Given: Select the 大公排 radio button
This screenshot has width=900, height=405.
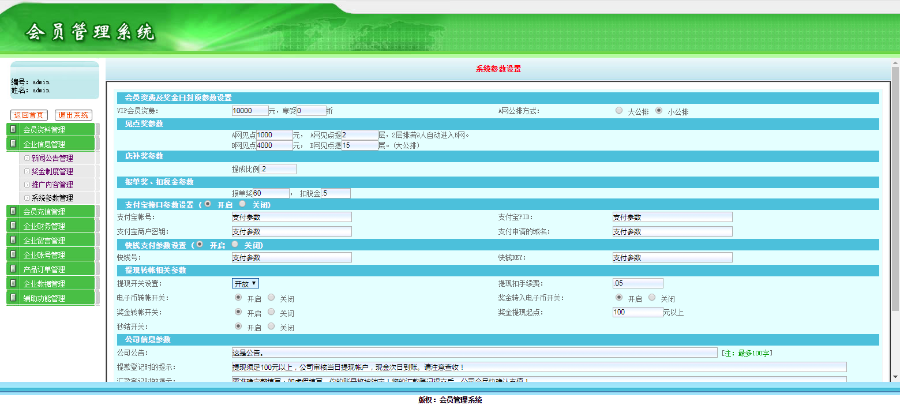Looking at the screenshot, I should click(619, 110).
